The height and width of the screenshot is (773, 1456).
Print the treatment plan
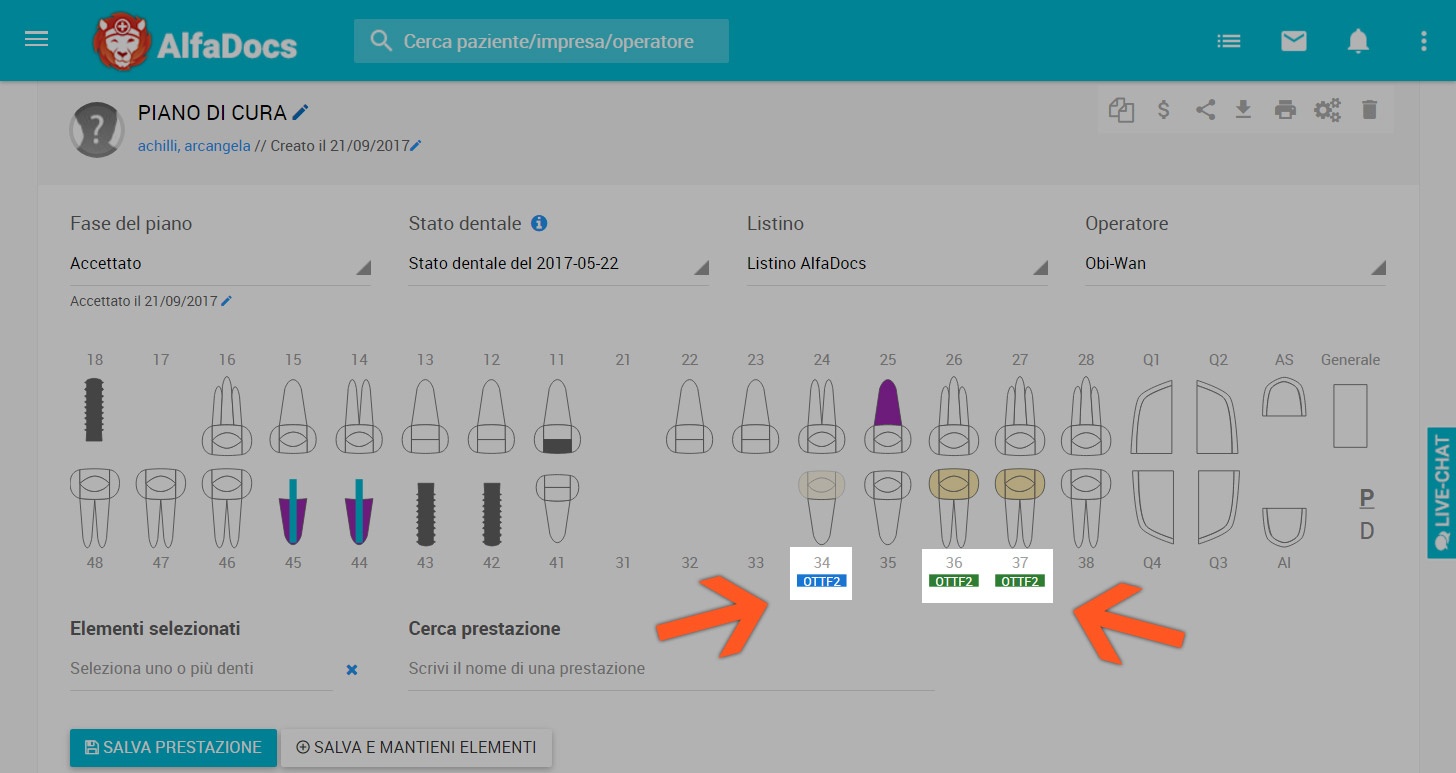click(x=1285, y=110)
